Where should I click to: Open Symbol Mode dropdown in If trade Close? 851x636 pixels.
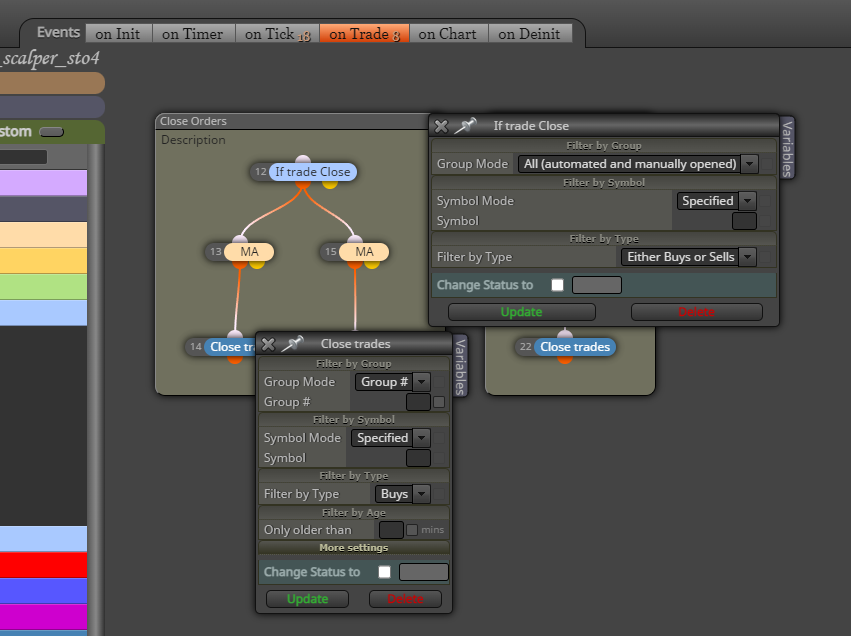pyautogui.click(x=716, y=201)
